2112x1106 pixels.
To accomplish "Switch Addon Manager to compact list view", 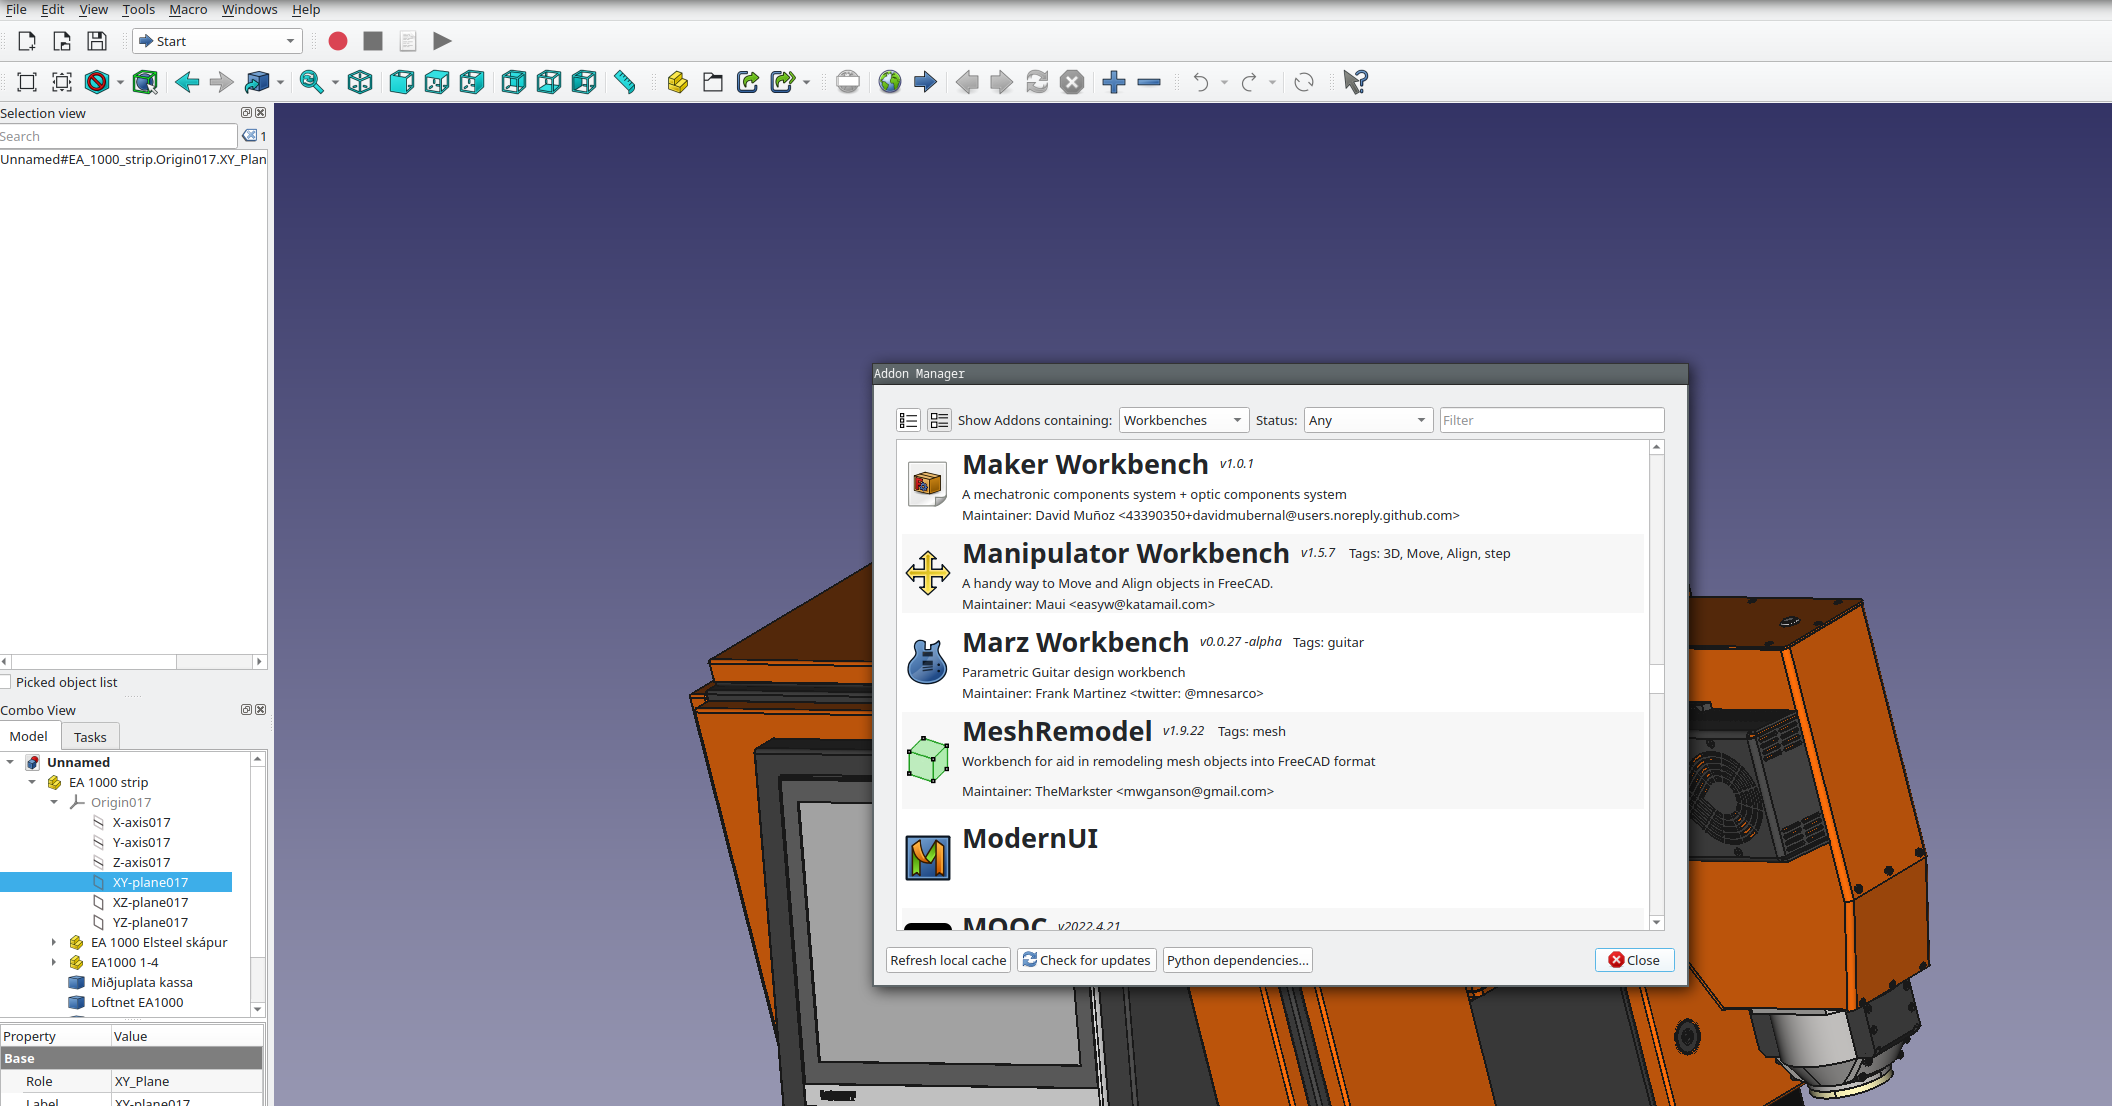I will point(908,420).
